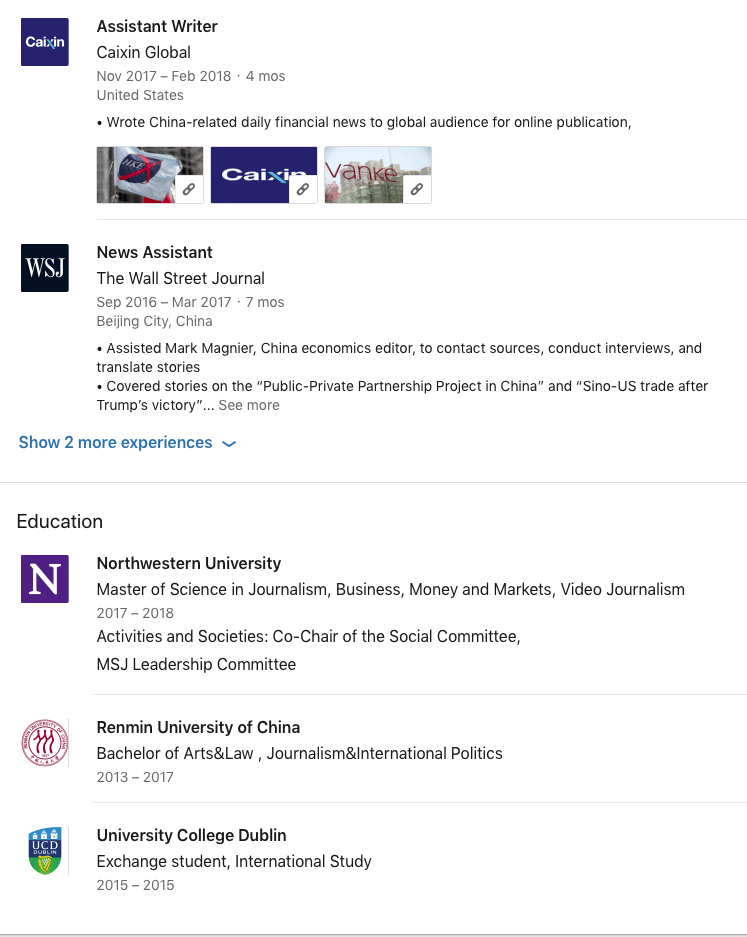Open the UCD Dublin shield logo
The width and height of the screenshot is (747, 937).
click(x=45, y=851)
